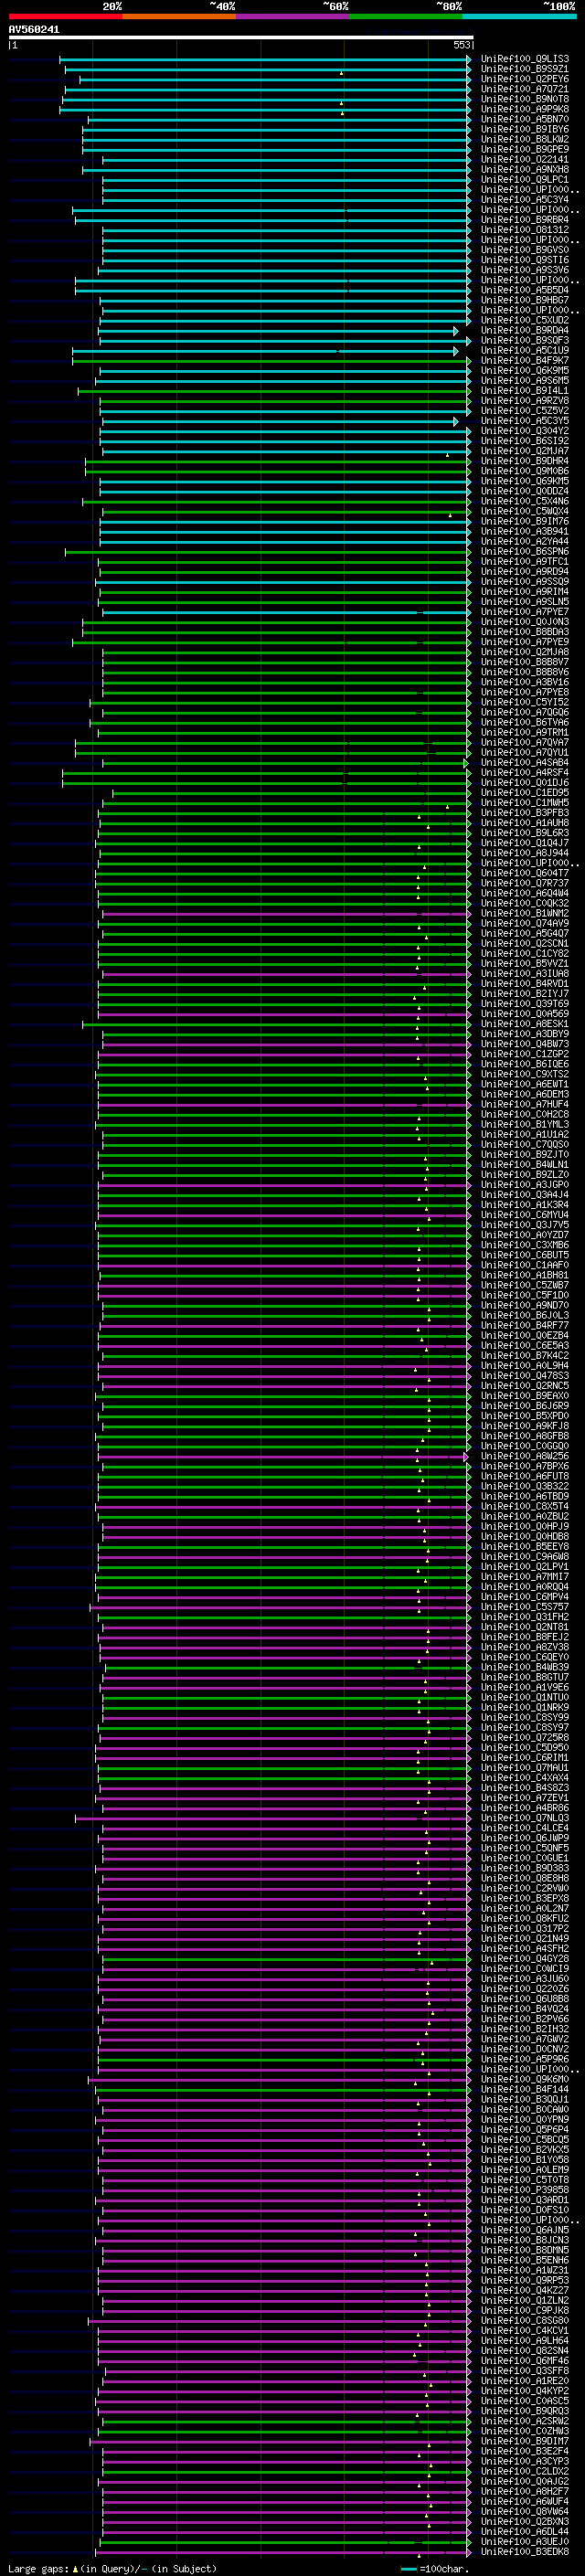Click the green ~80% identity legend segment
Viewport: 585px width, 2576px height.
(x=405, y=16)
